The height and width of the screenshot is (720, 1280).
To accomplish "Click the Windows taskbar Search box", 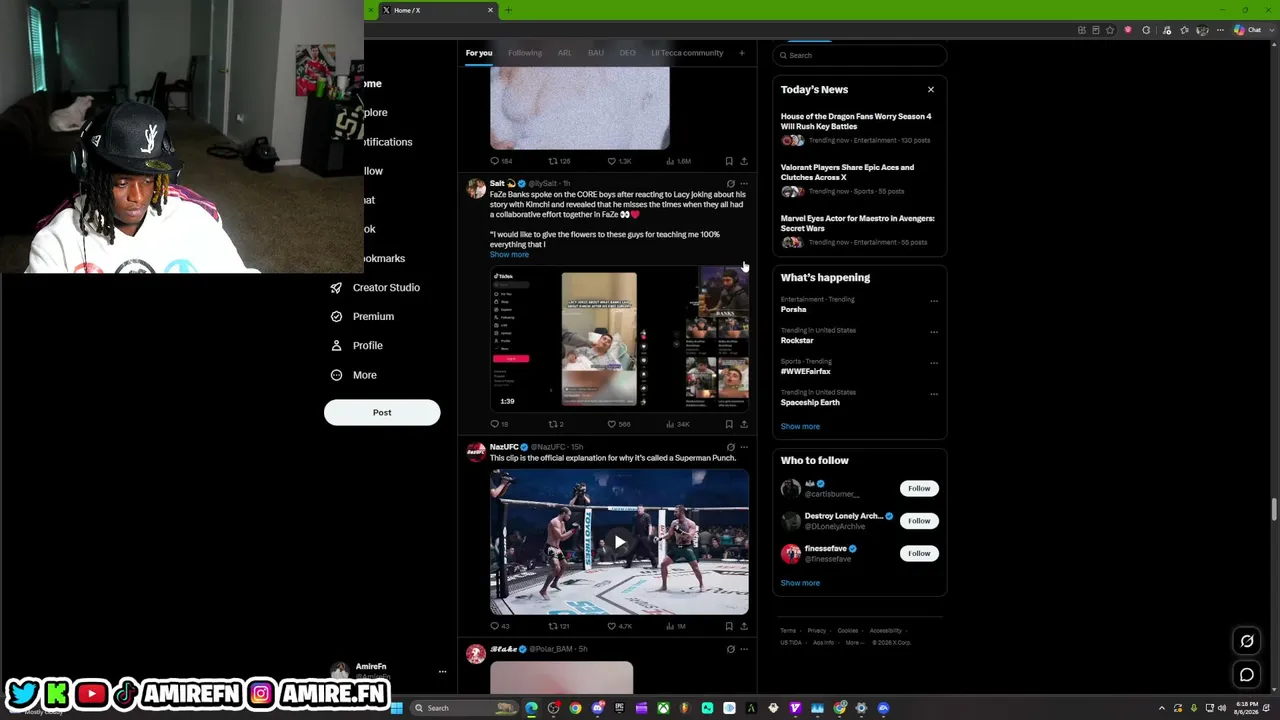I will click(x=464, y=708).
